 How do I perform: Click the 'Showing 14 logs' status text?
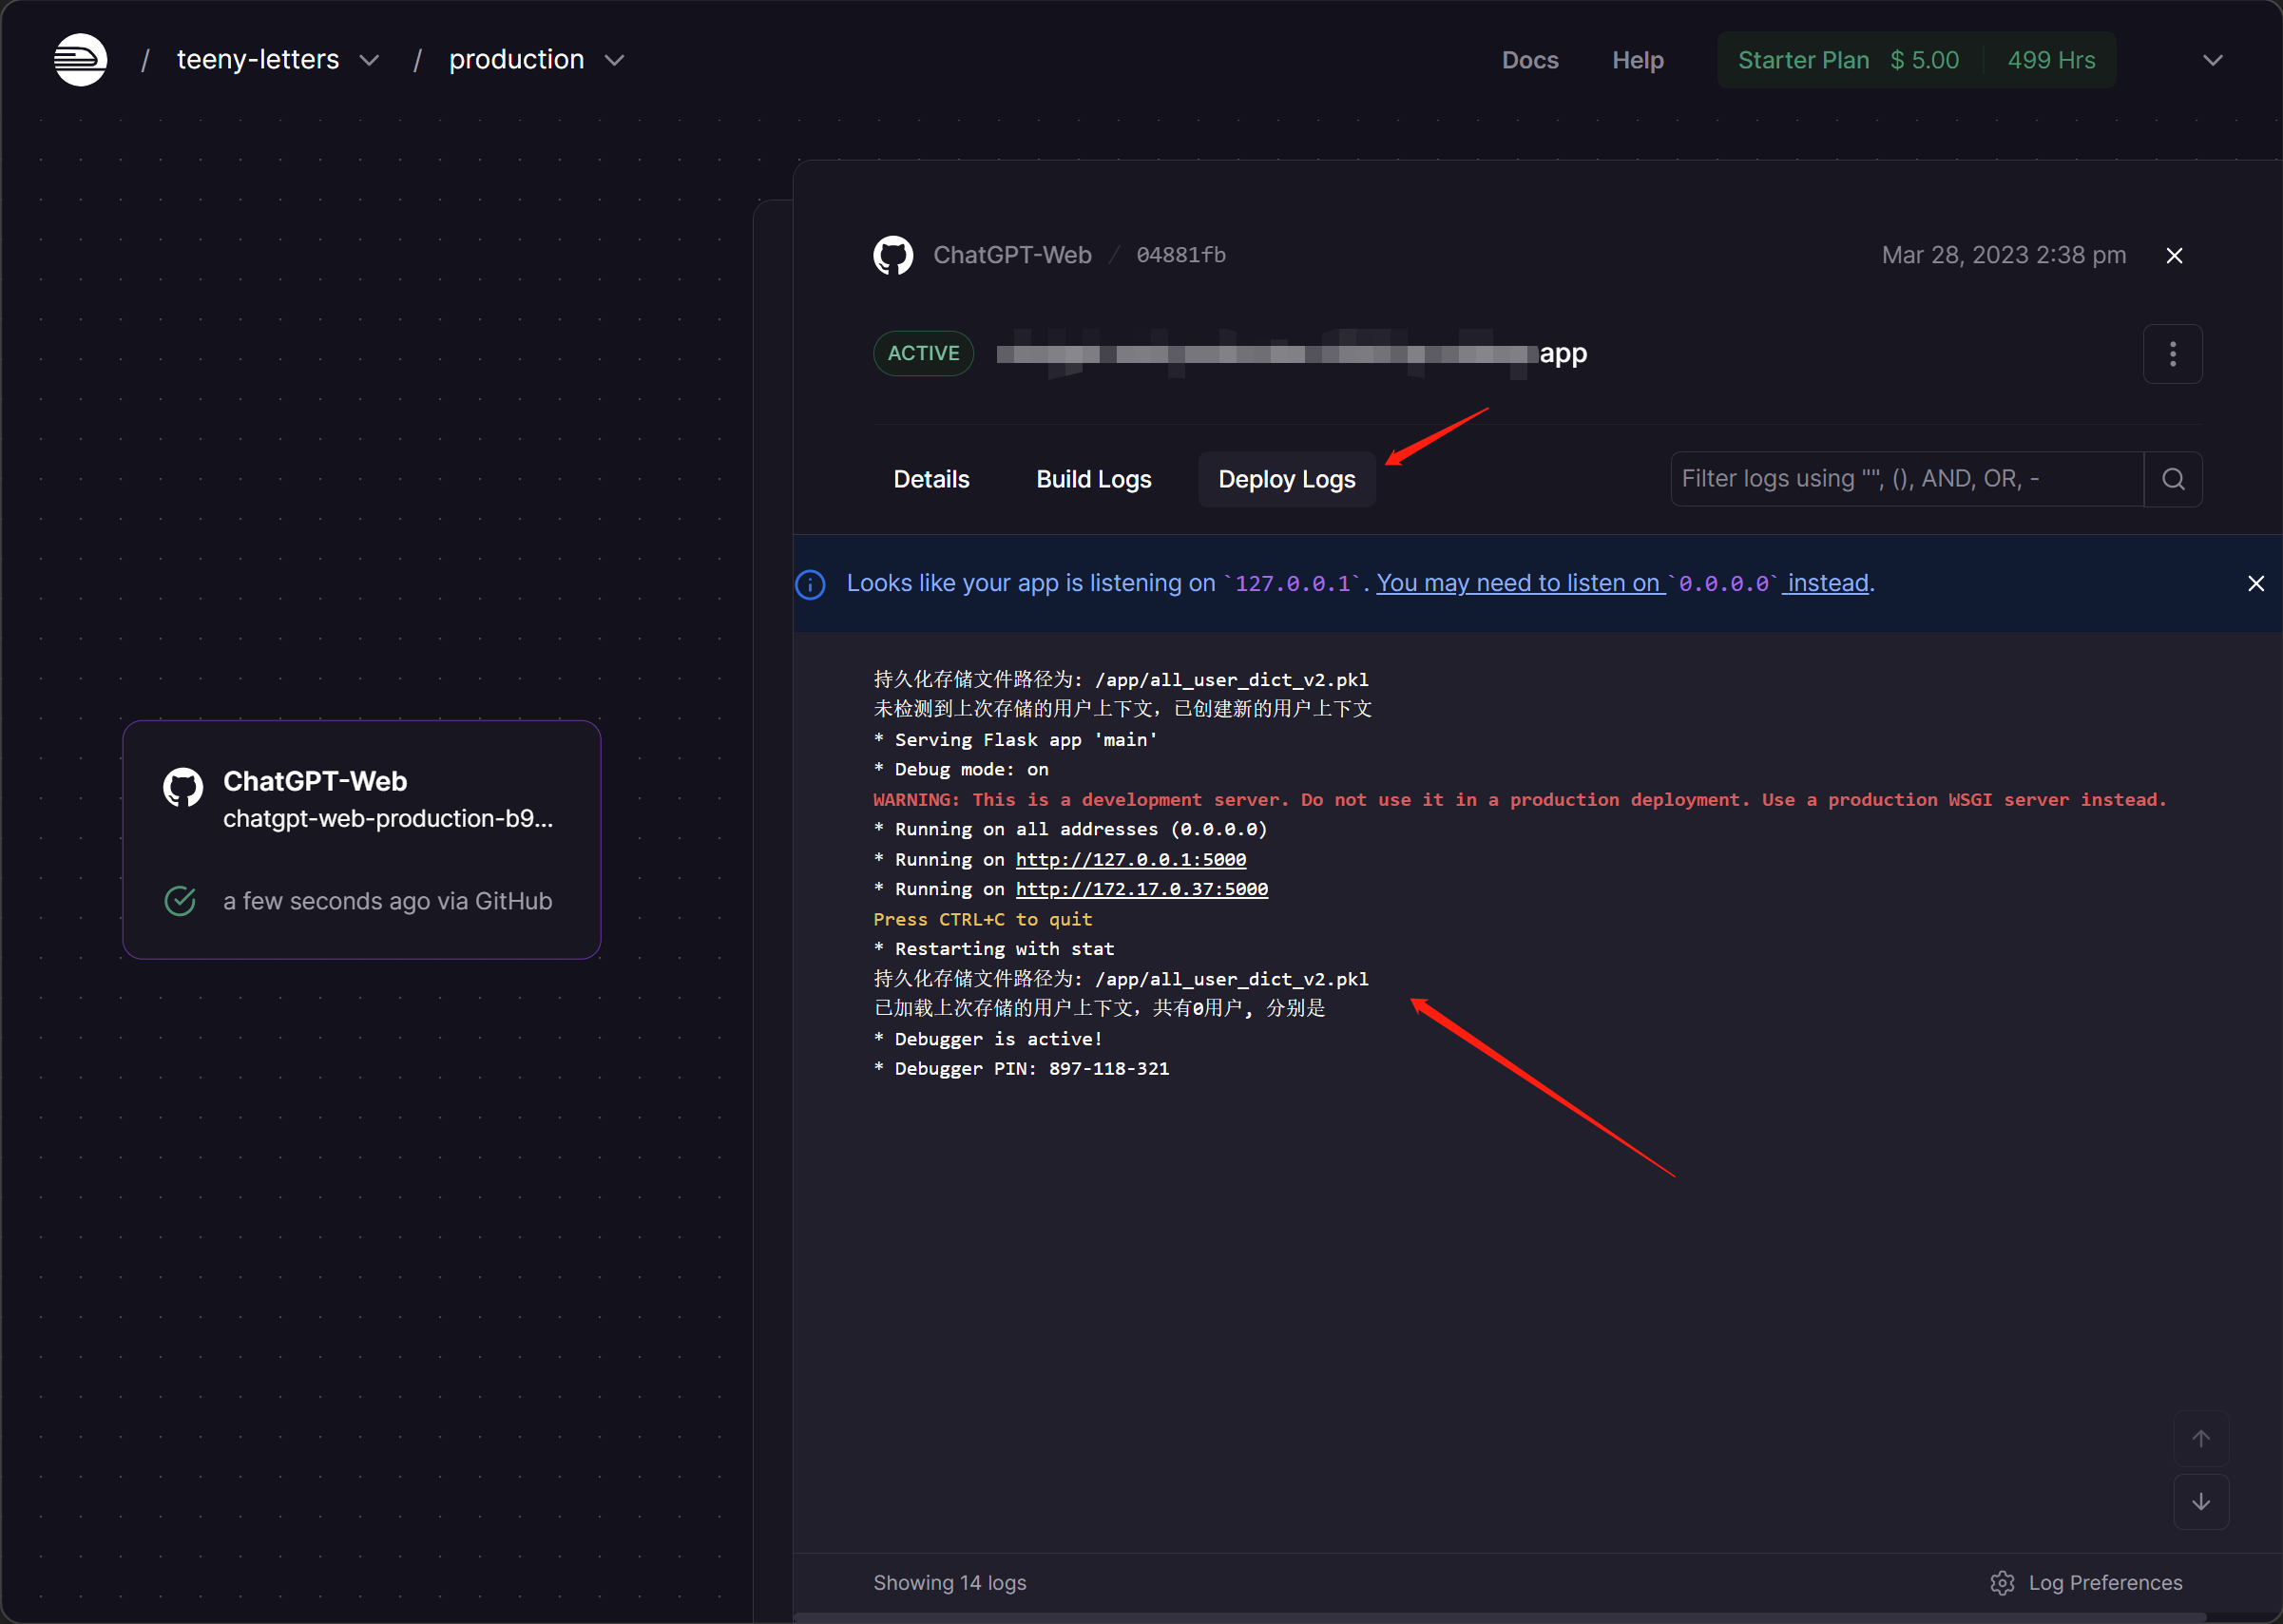click(950, 1583)
